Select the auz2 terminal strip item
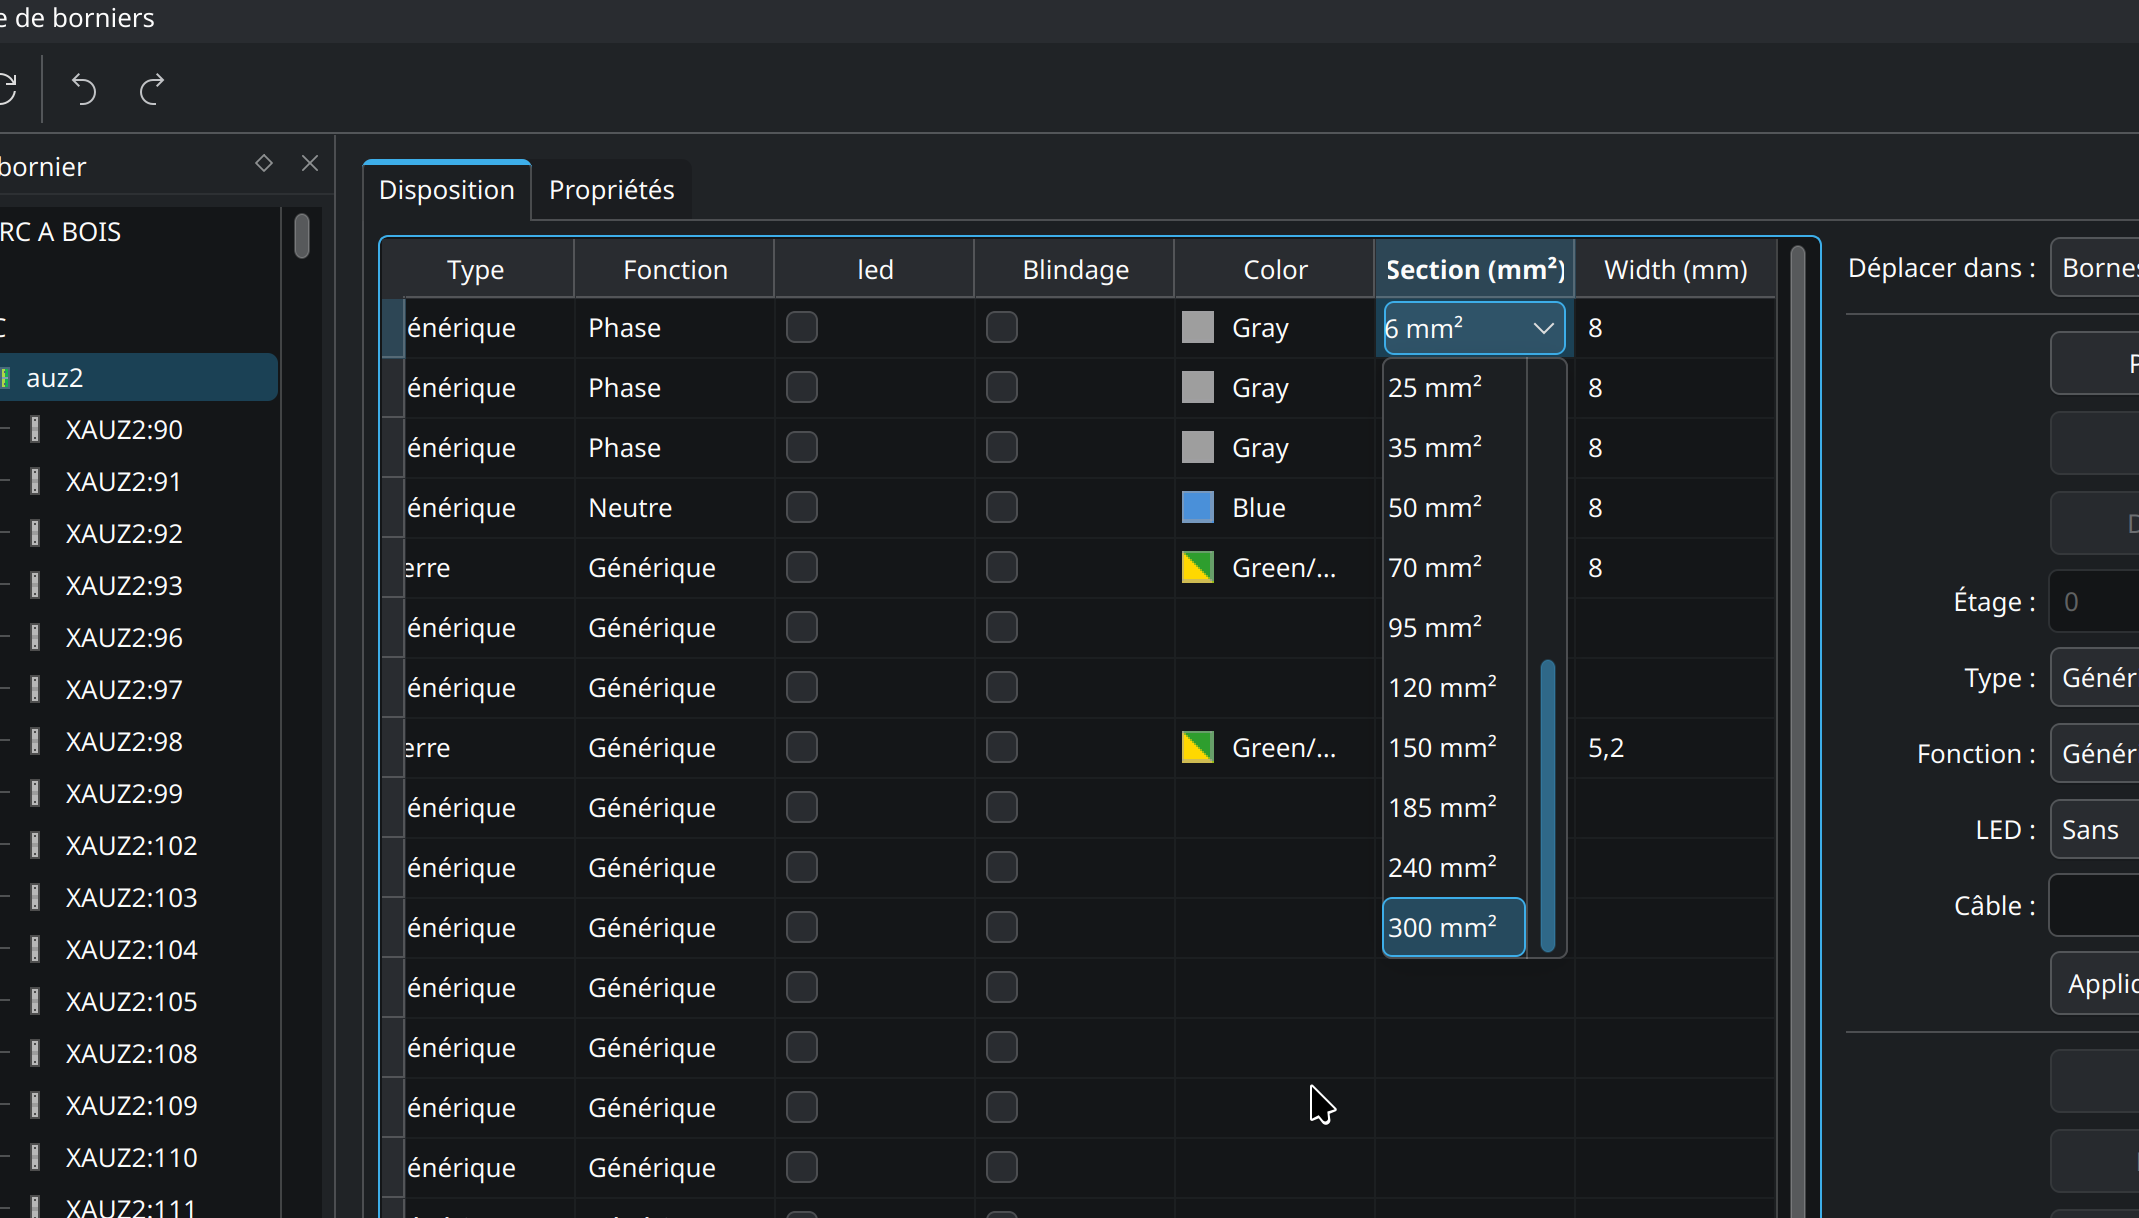The image size is (2139, 1218). (138, 377)
